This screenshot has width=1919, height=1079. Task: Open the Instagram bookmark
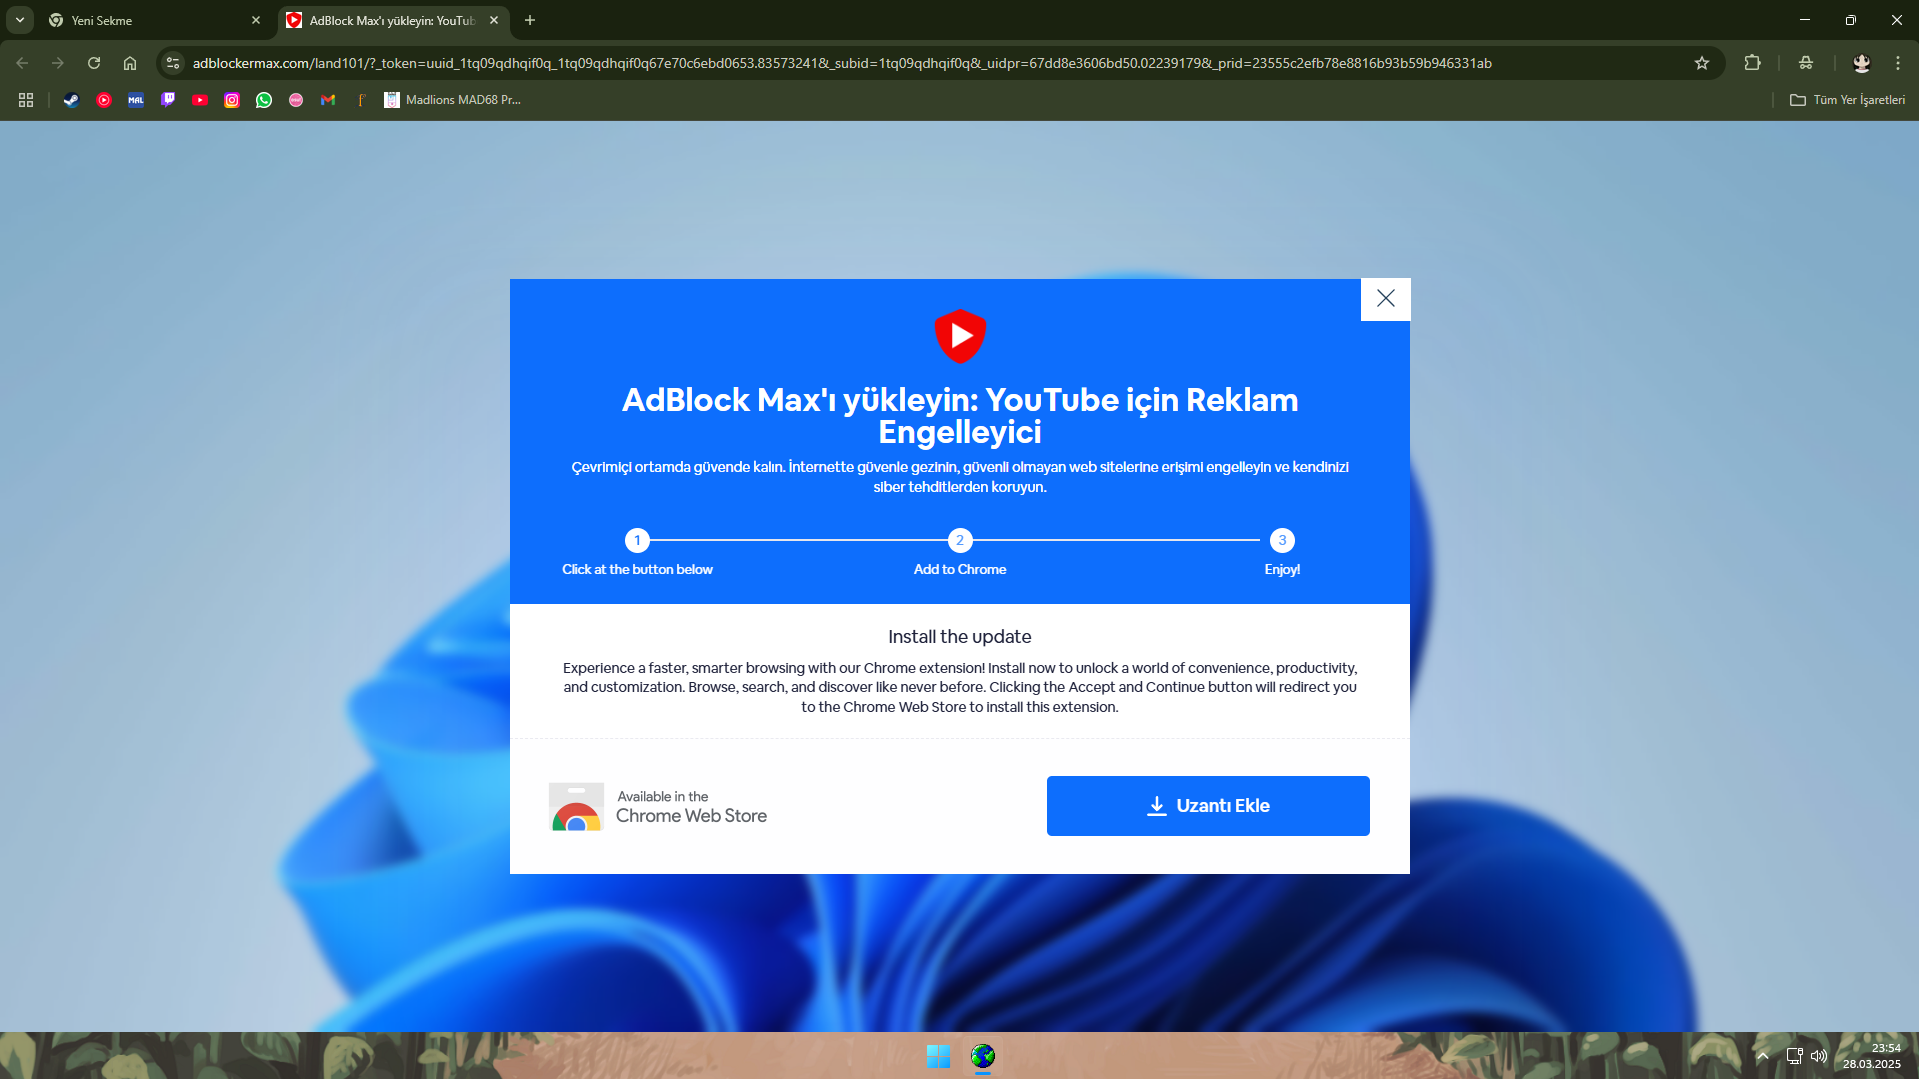tap(232, 100)
